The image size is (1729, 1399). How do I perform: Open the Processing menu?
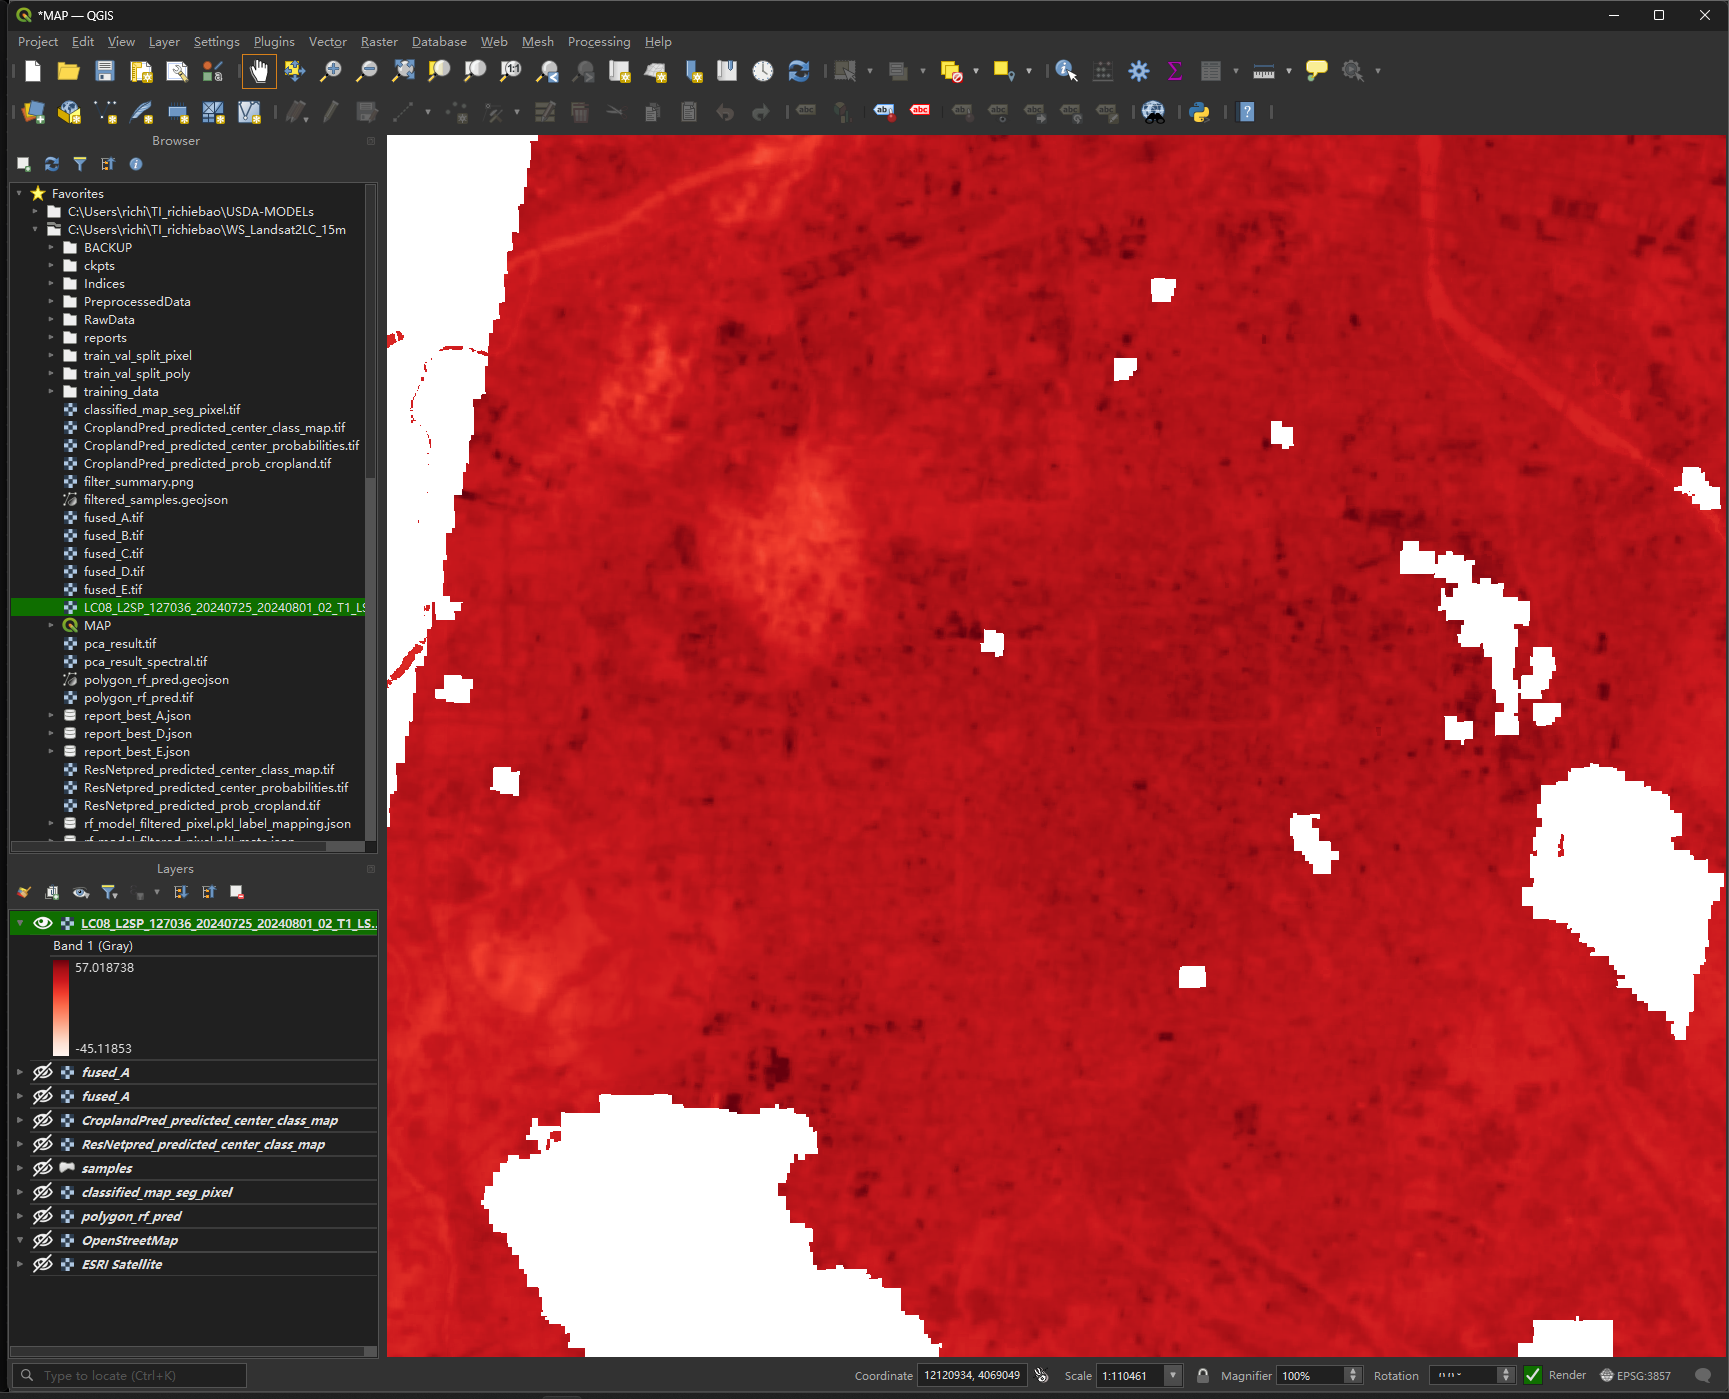coord(598,41)
